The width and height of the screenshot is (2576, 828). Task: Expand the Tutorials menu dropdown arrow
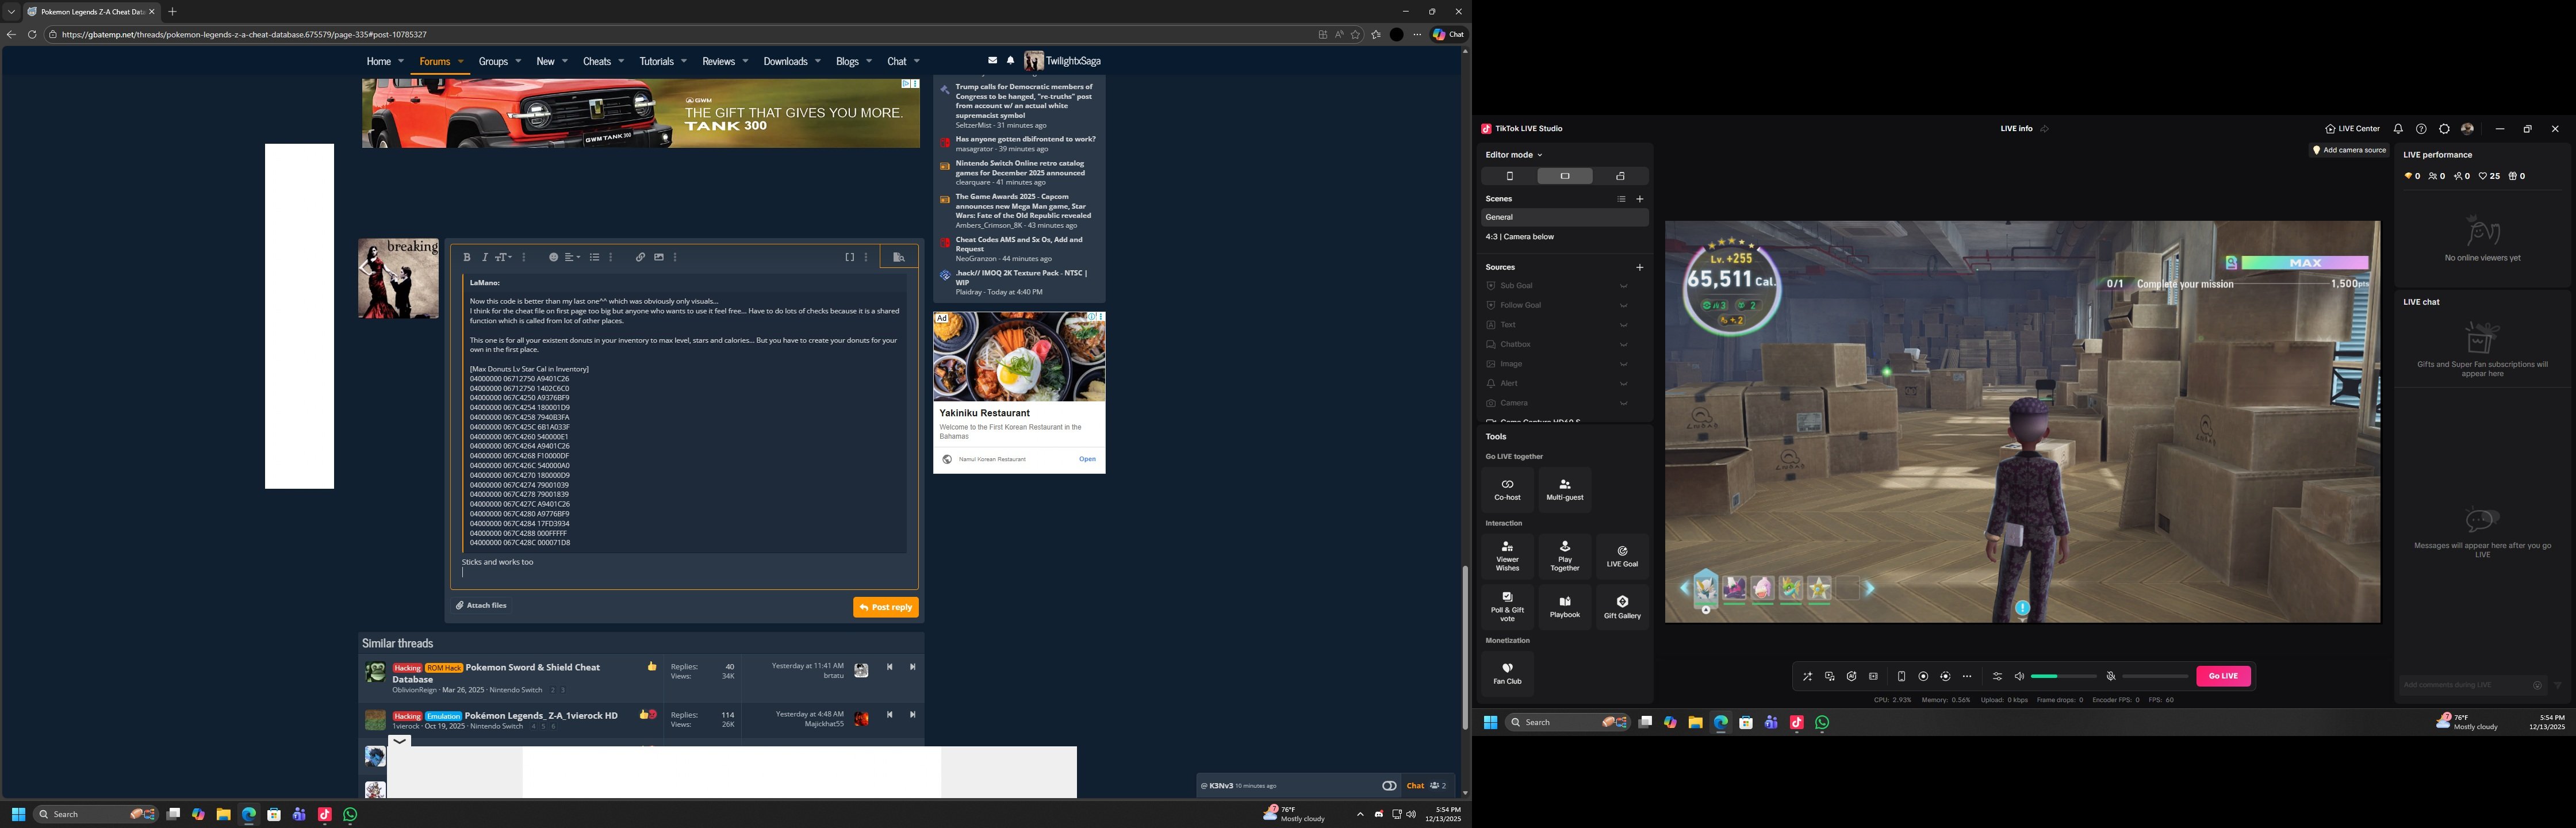684,61
